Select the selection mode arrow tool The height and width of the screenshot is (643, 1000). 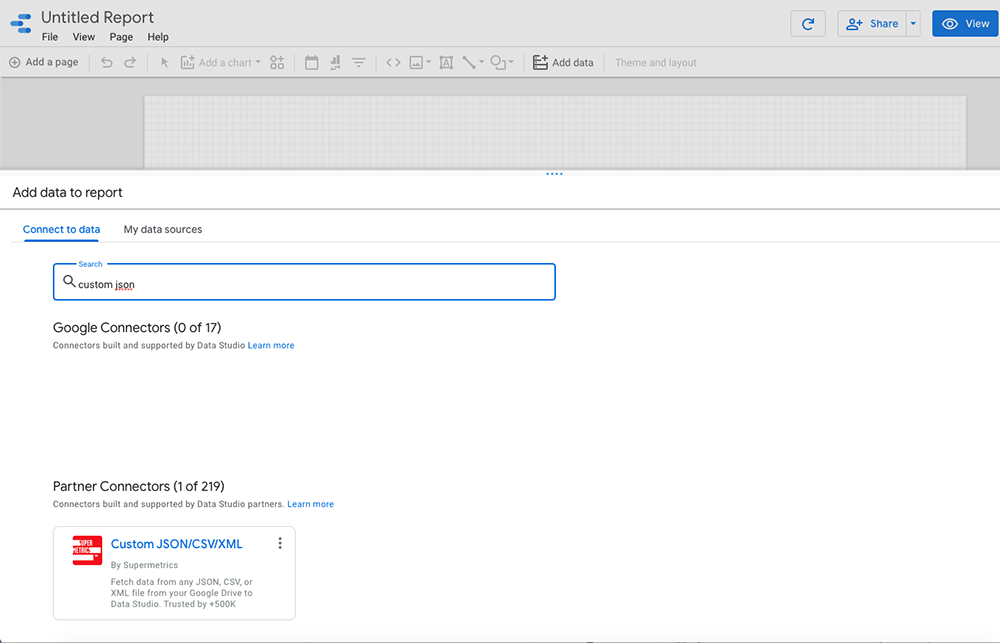pos(165,63)
